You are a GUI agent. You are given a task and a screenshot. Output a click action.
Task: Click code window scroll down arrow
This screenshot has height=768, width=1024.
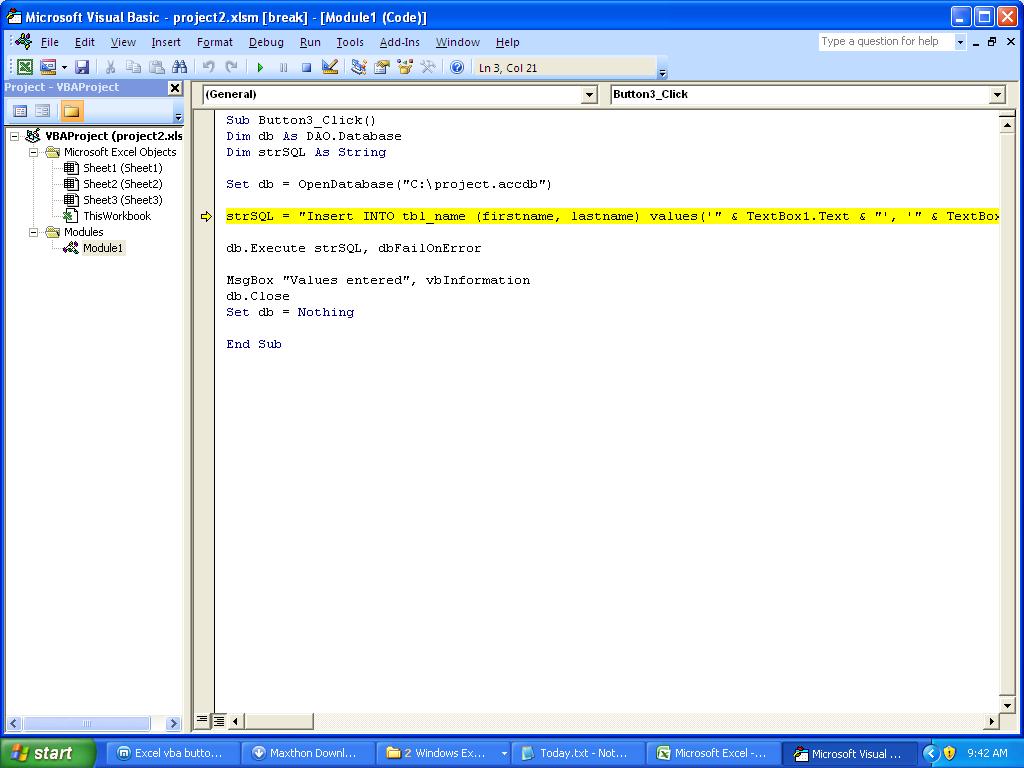click(x=1007, y=705)
